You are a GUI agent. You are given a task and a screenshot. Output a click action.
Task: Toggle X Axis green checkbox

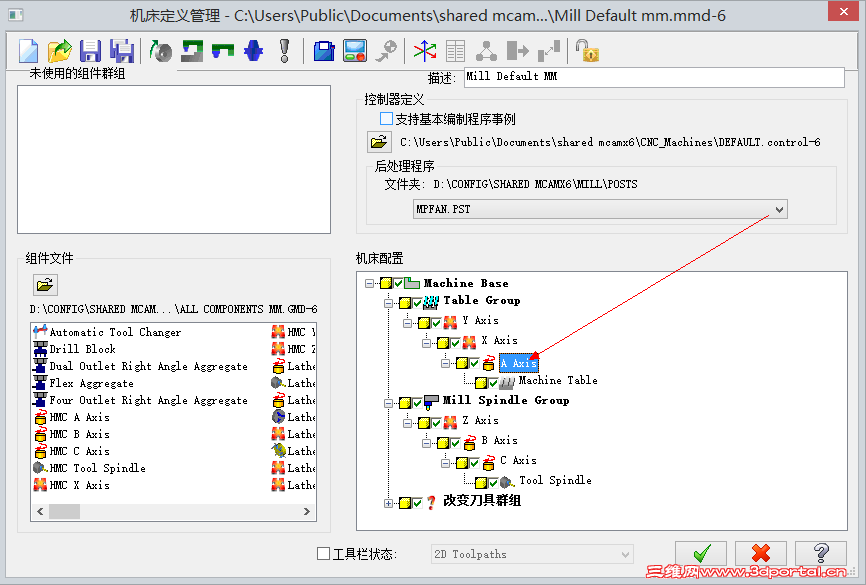click(x=455, y=343)
